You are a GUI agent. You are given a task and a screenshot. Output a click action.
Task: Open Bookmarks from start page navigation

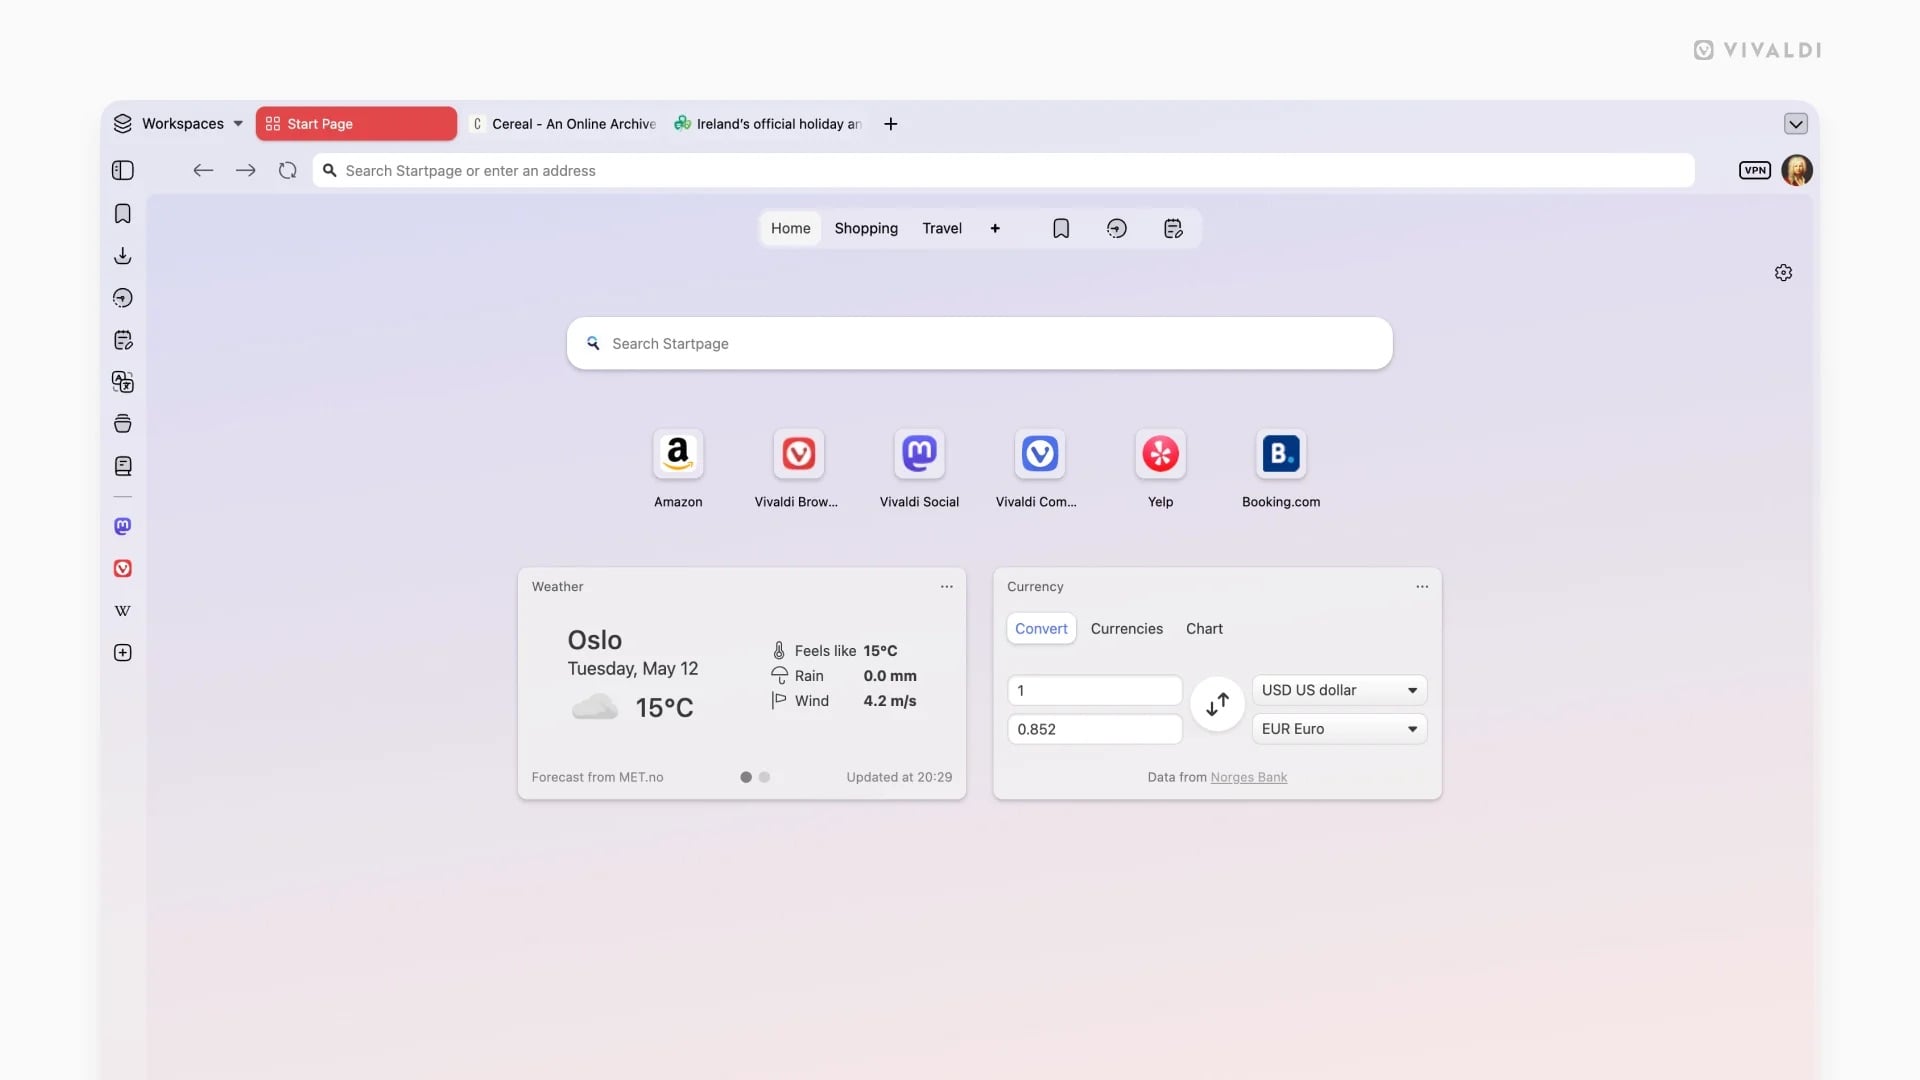click(x=1061, y=229)
